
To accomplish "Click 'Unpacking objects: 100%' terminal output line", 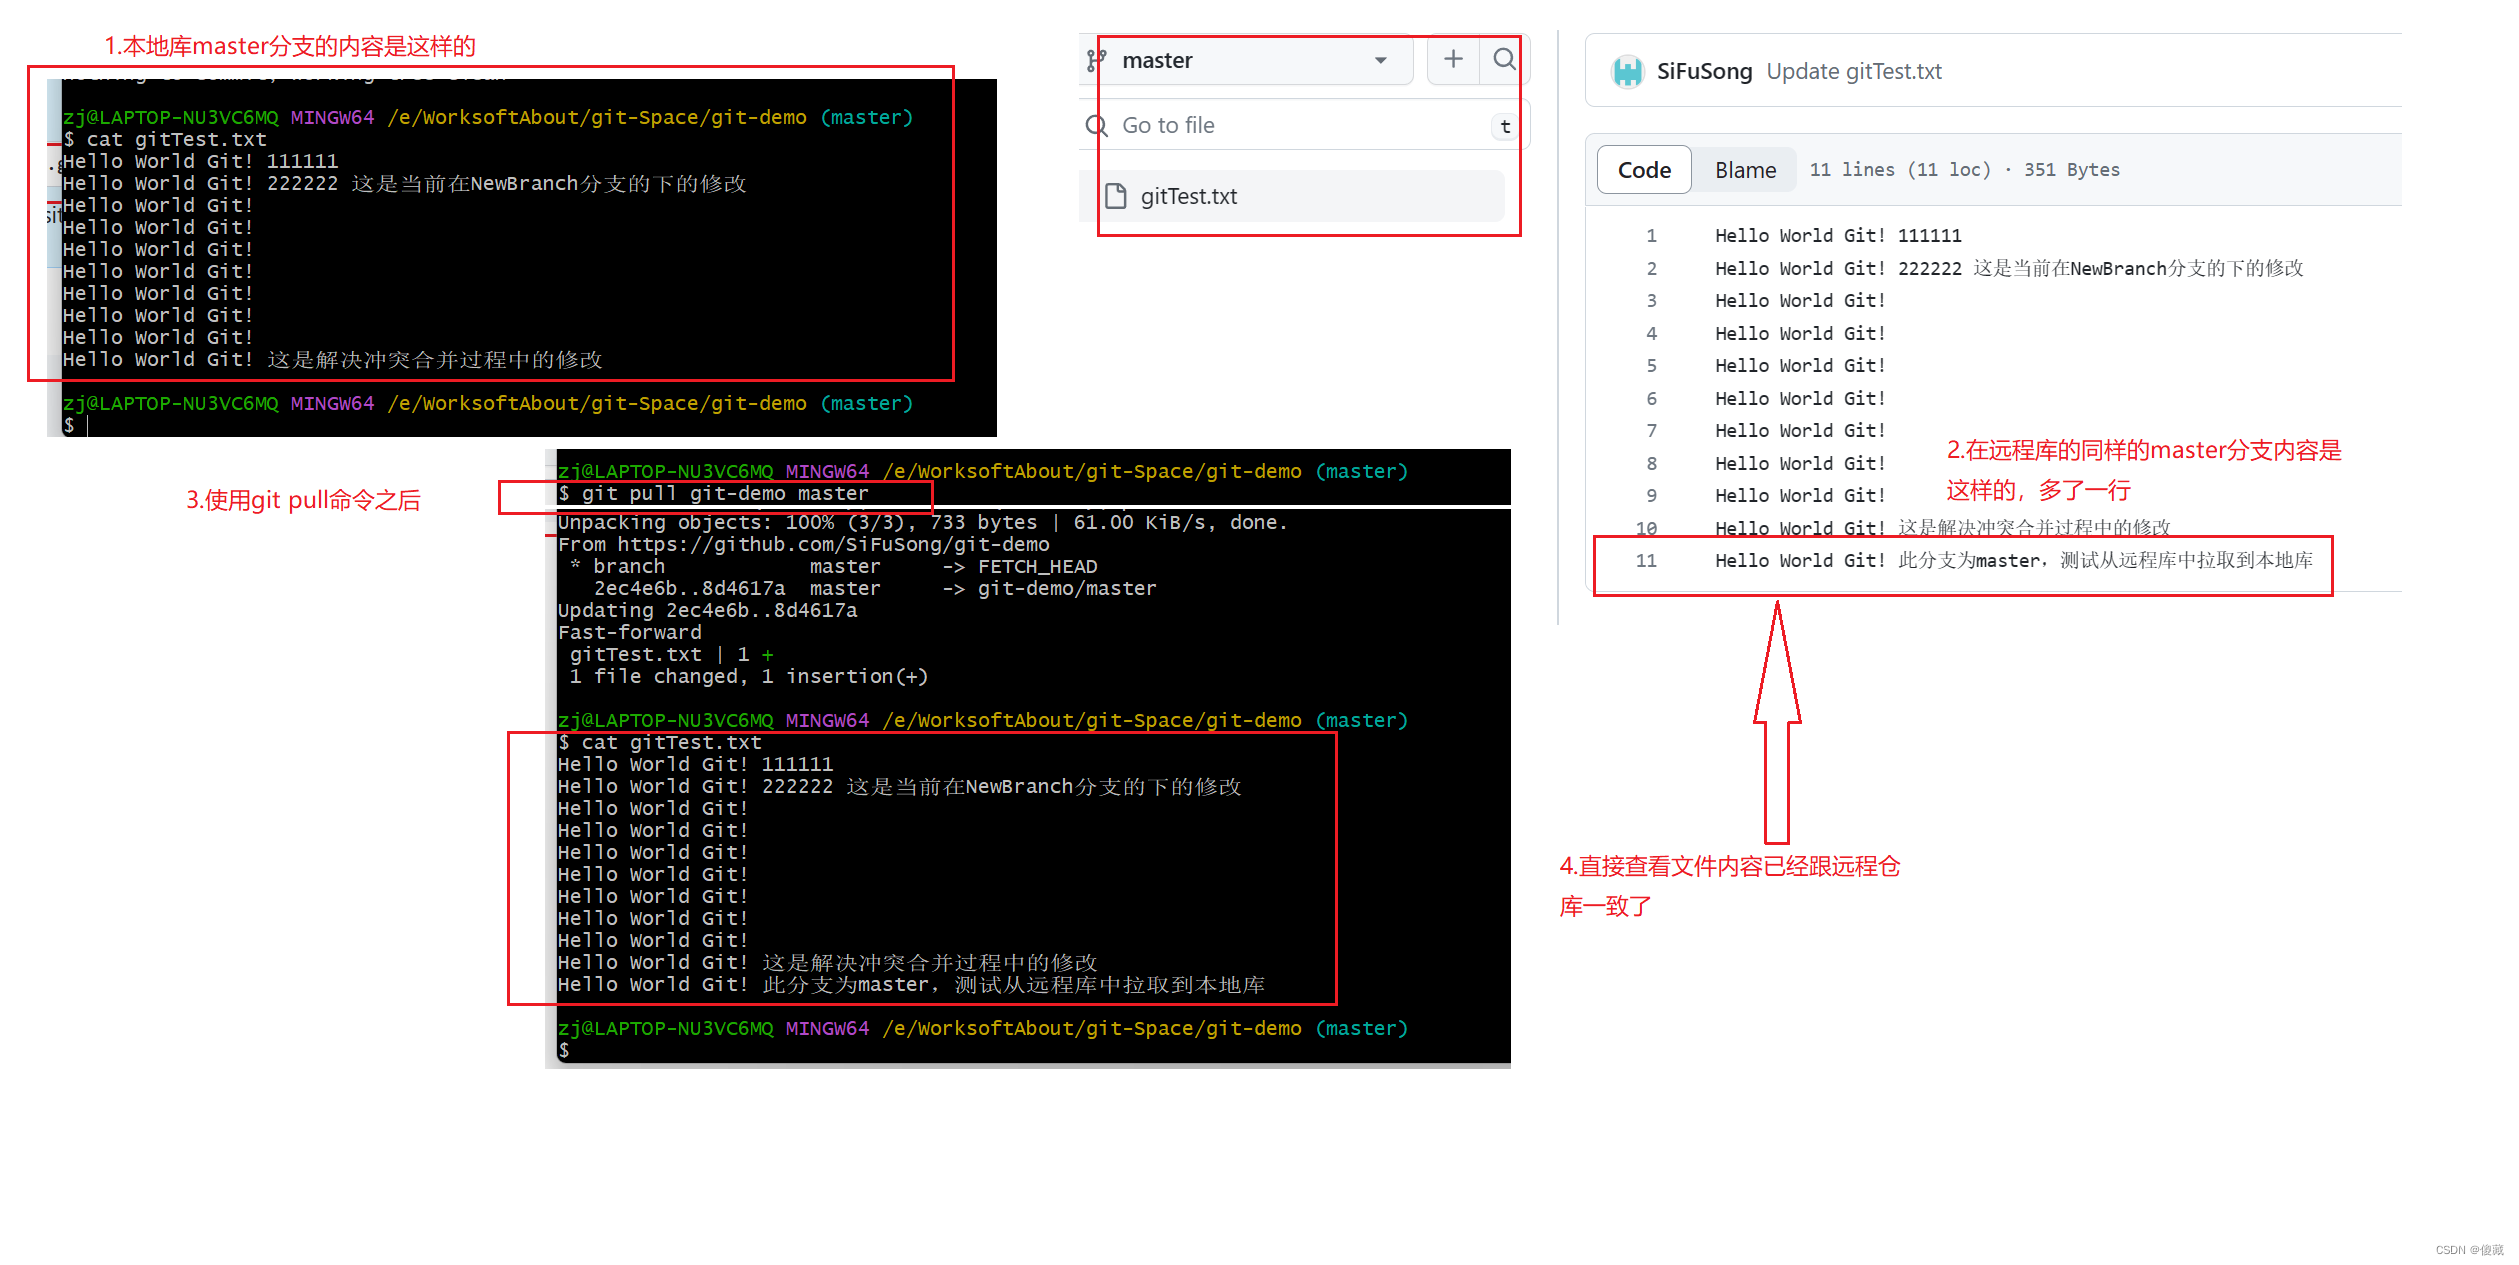I will coord(922,523).
